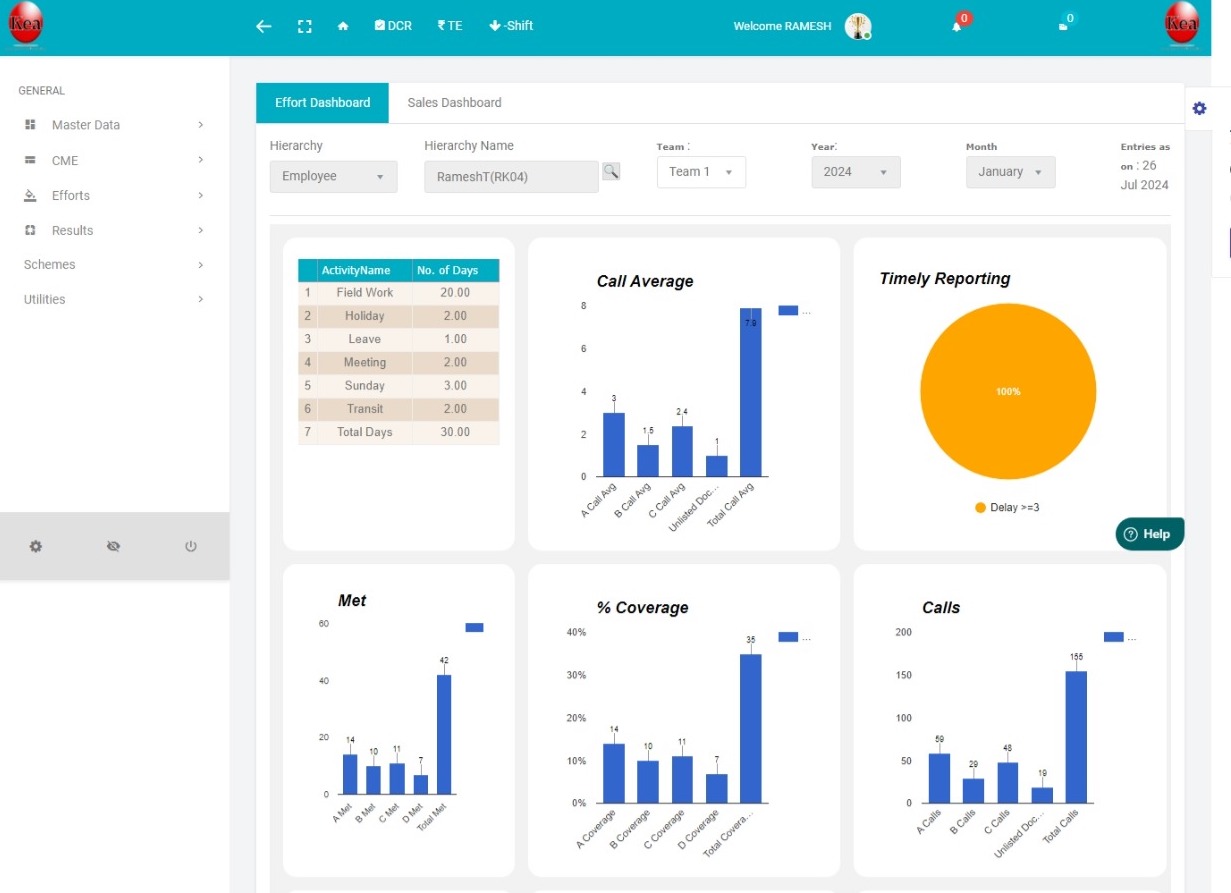Click the TE travel expense icon
This screenshot has height=893, width=1231.
click(x=449, y=26)
